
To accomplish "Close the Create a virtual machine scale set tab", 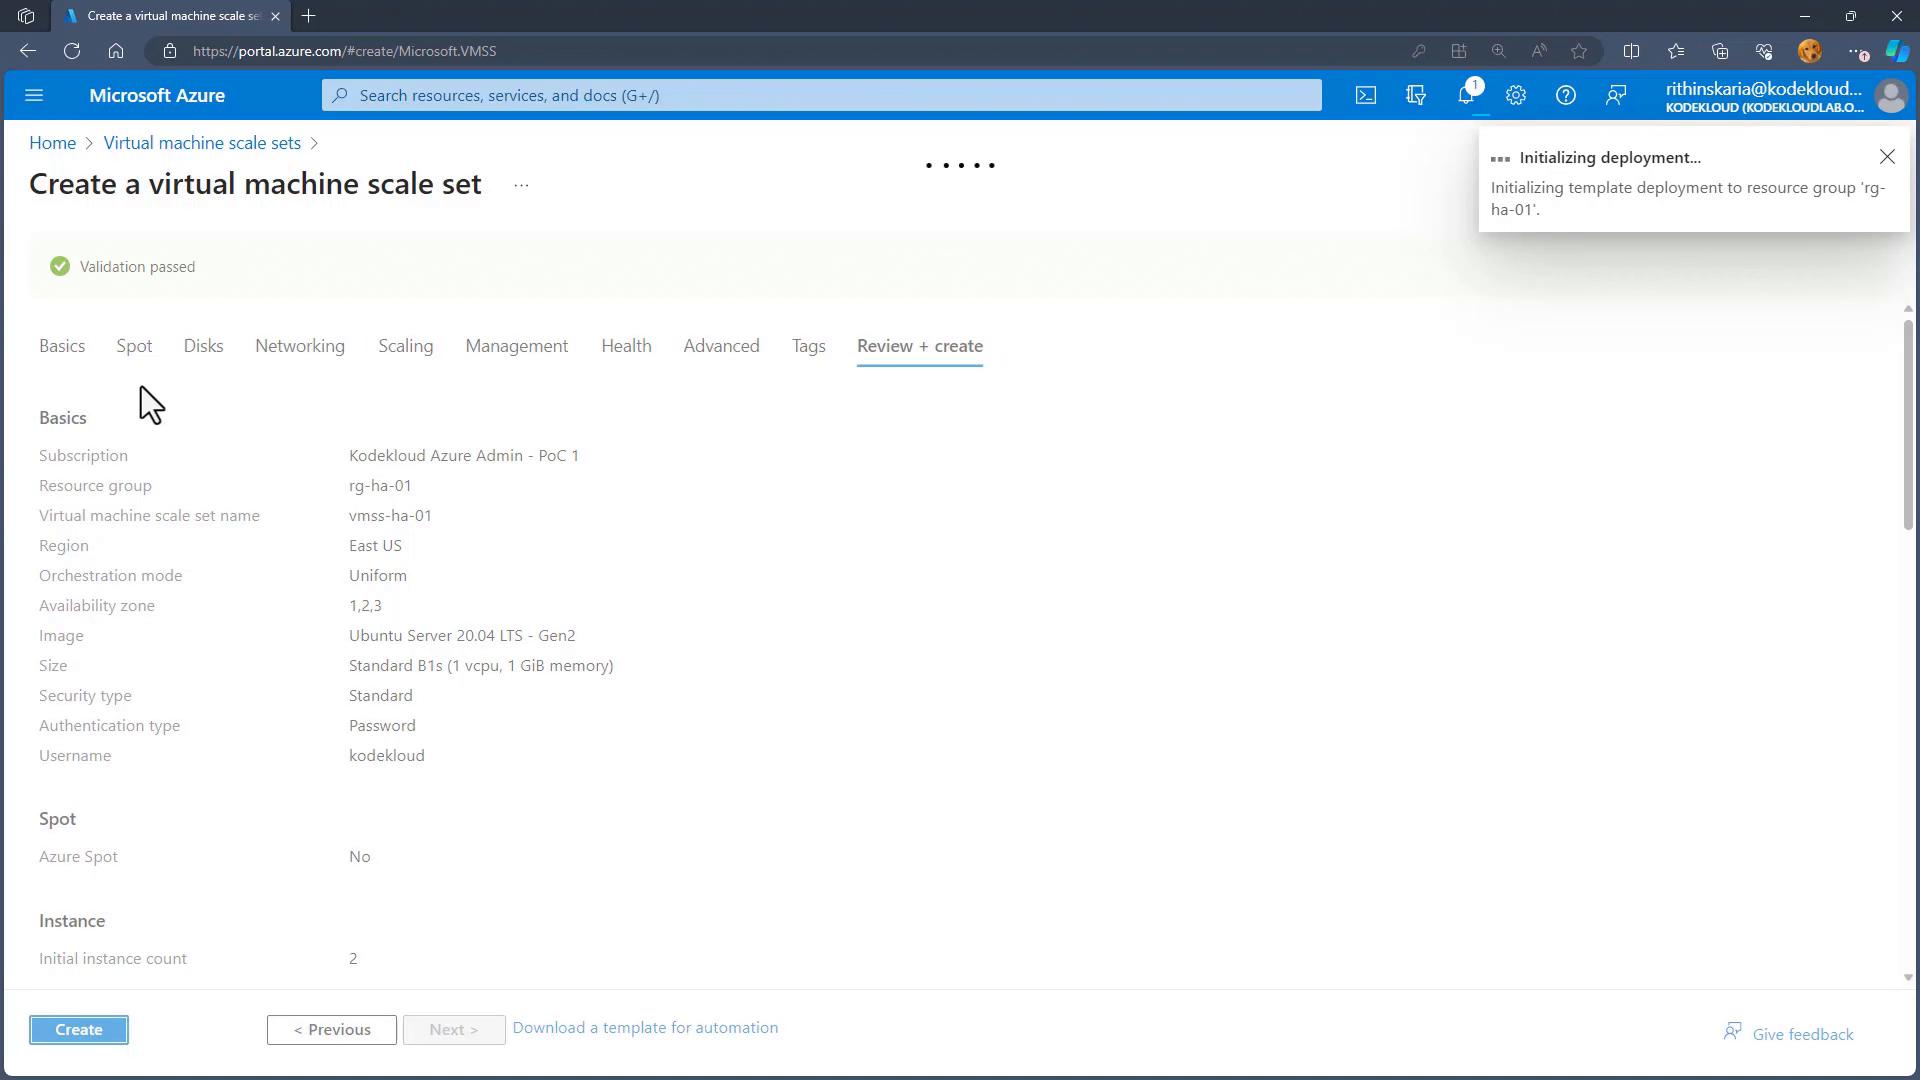I will [275, 16].
